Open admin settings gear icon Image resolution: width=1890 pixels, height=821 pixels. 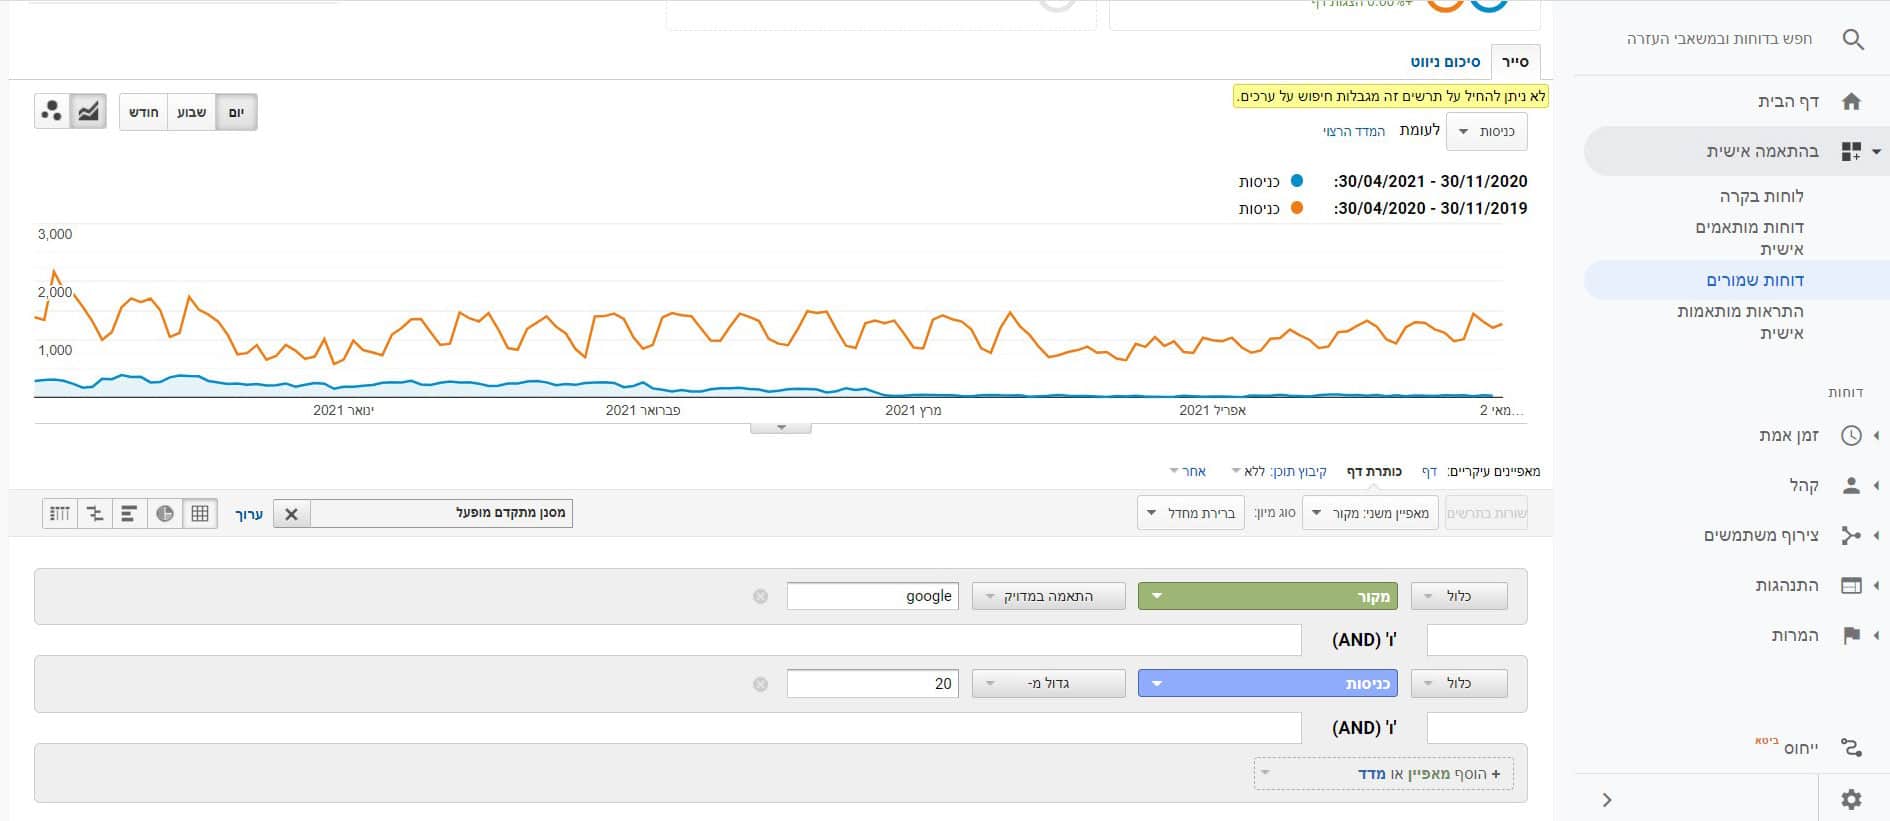point(1851,799)
